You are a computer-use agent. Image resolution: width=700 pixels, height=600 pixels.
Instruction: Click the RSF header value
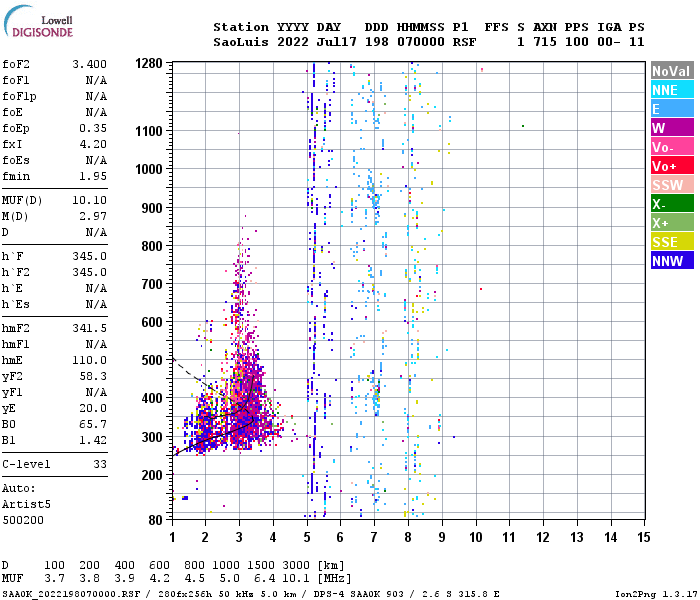tap(464, 42)
